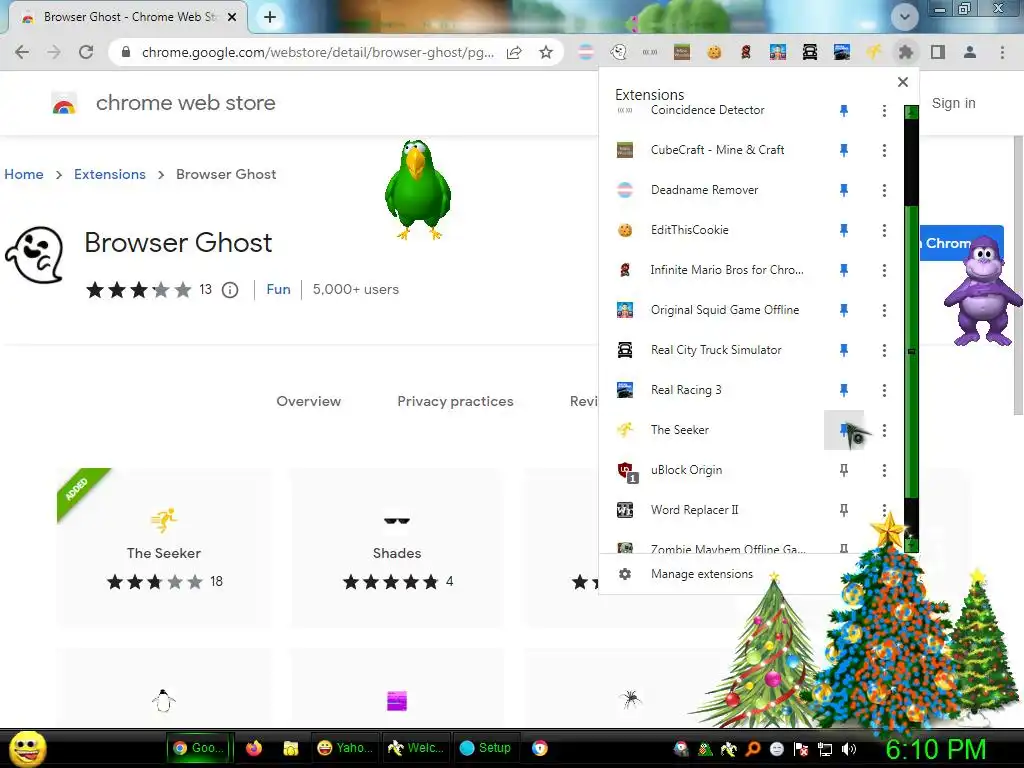Open EditThisCookie cookie icon in toolbar

pyautogui.click(x=714, y=52)
